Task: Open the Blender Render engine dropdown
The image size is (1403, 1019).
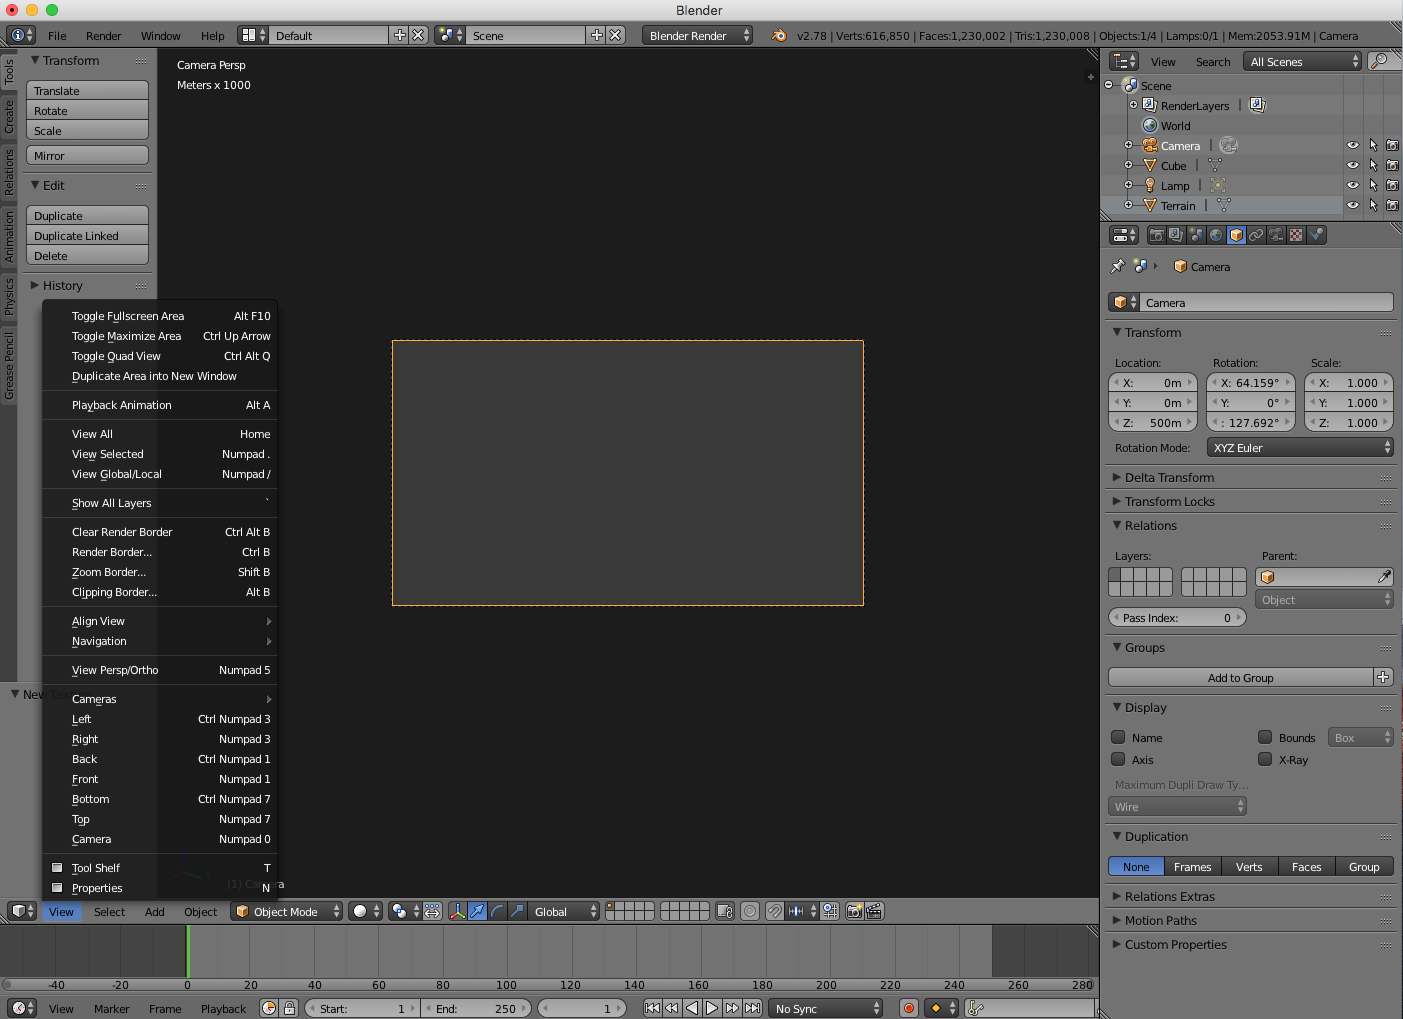Action: click(x=697, y=35)
